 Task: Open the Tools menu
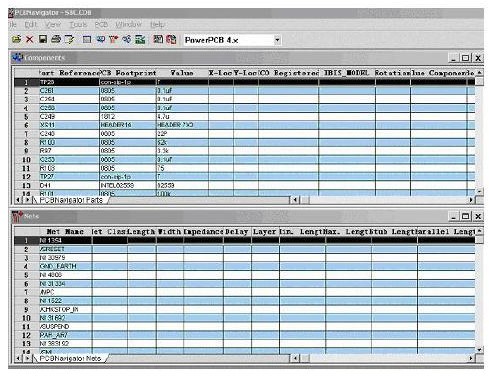point(78,25)
